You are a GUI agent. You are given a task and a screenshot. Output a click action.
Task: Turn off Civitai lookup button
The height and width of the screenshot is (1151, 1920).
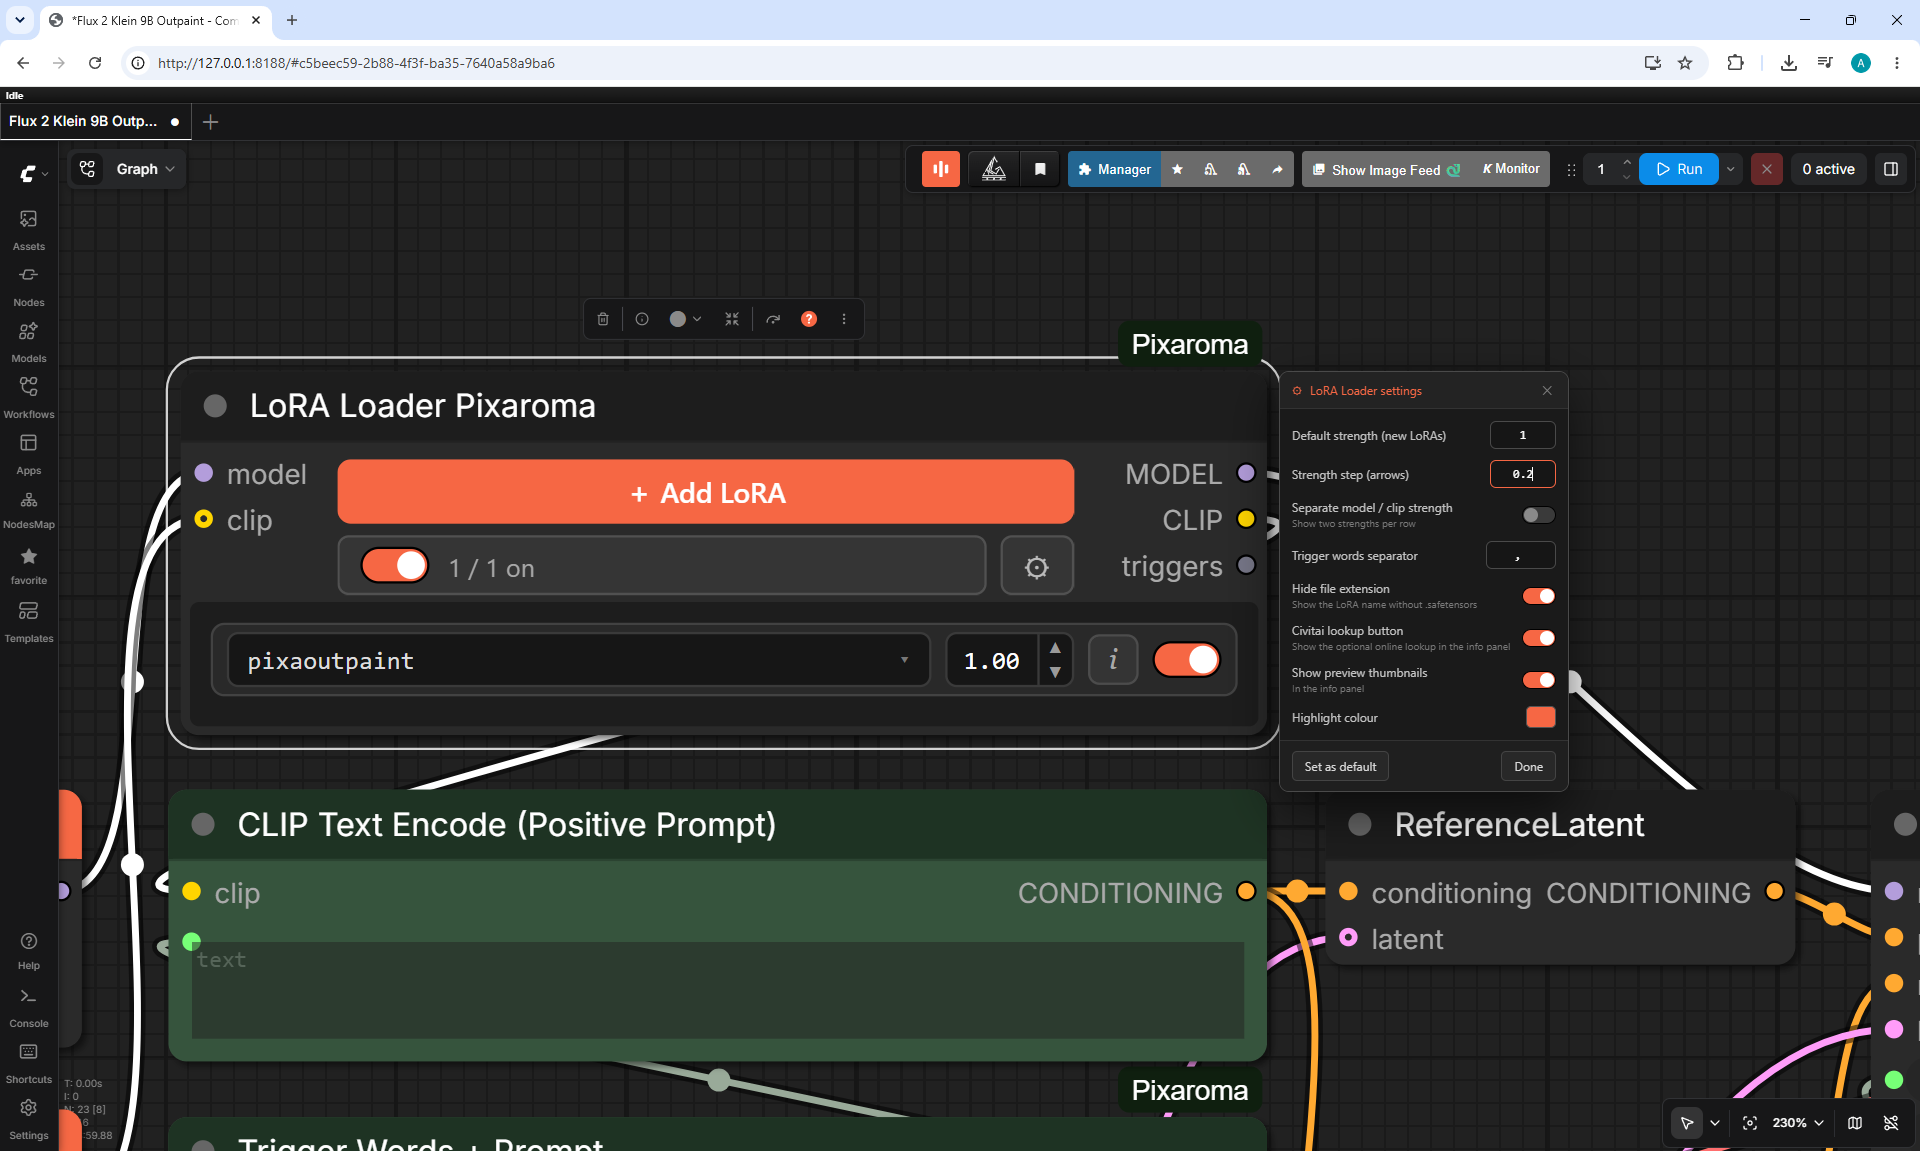(x=1538, y=638)
